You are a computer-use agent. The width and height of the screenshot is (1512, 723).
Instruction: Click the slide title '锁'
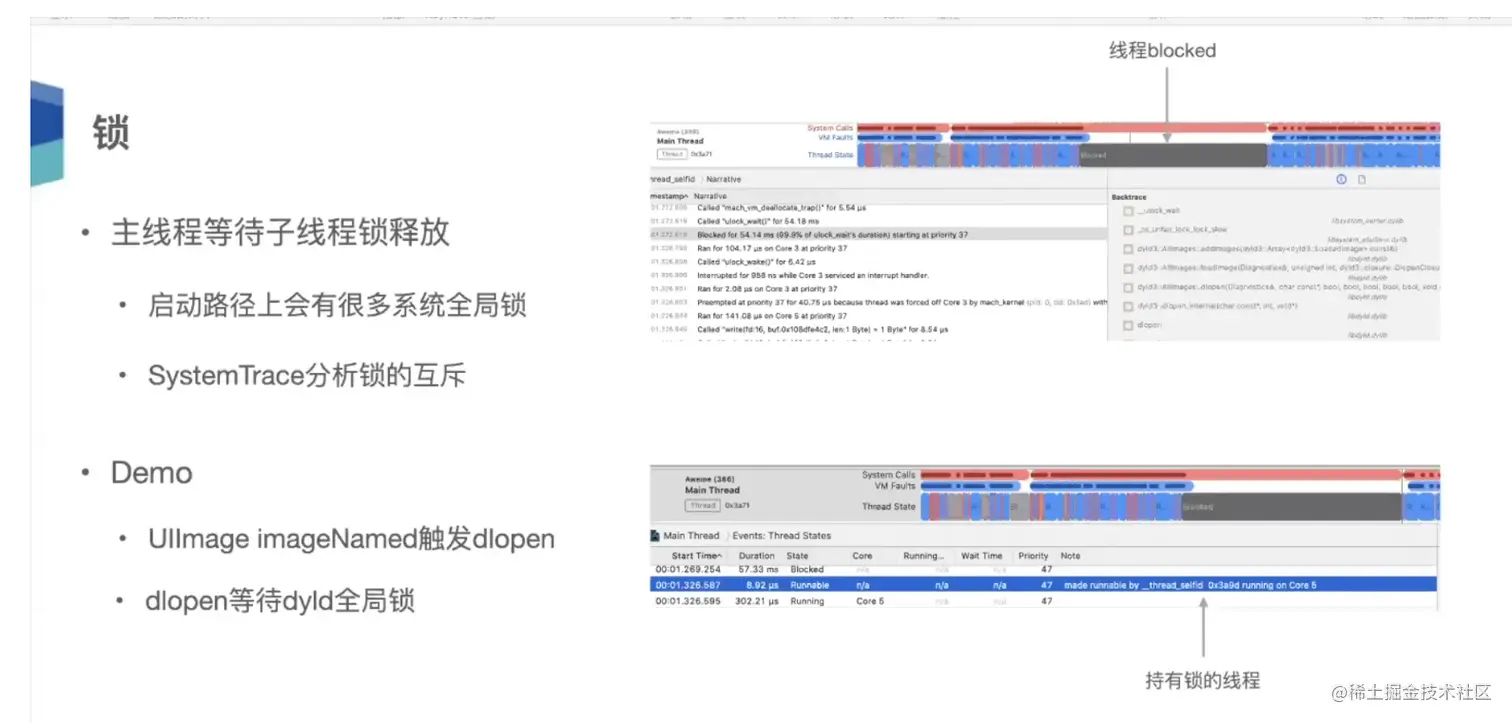[111, 131]
